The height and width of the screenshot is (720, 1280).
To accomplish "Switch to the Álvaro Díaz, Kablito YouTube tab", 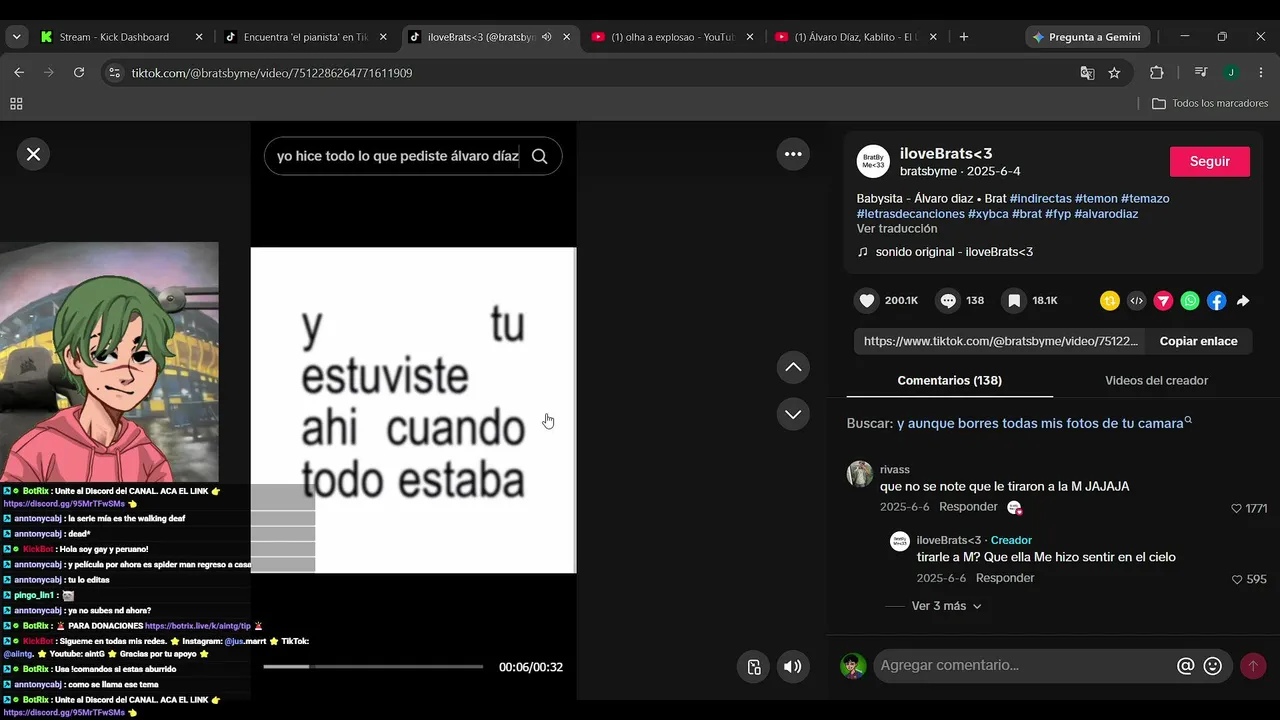I will 857,37.
